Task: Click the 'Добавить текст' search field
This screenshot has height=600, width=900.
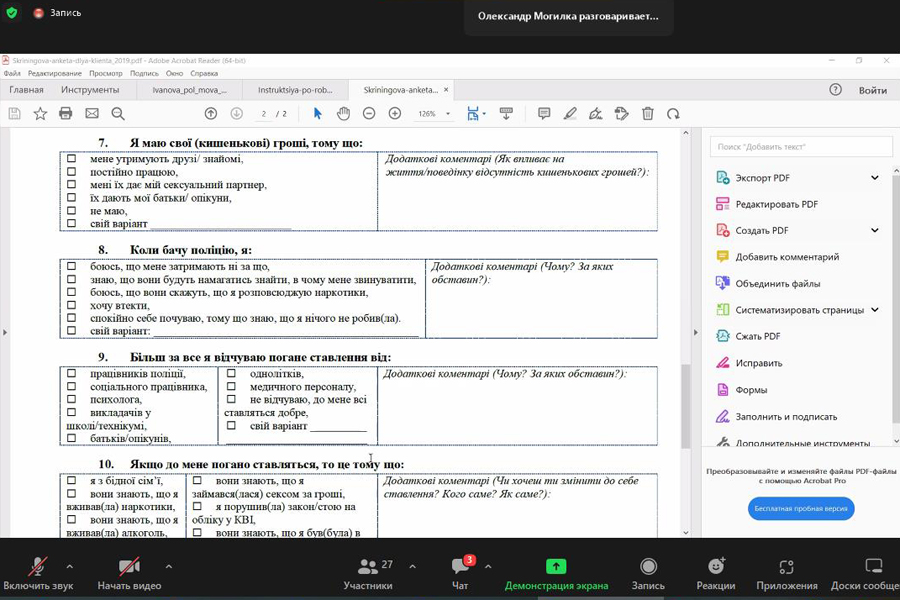Action: point(801,147)
